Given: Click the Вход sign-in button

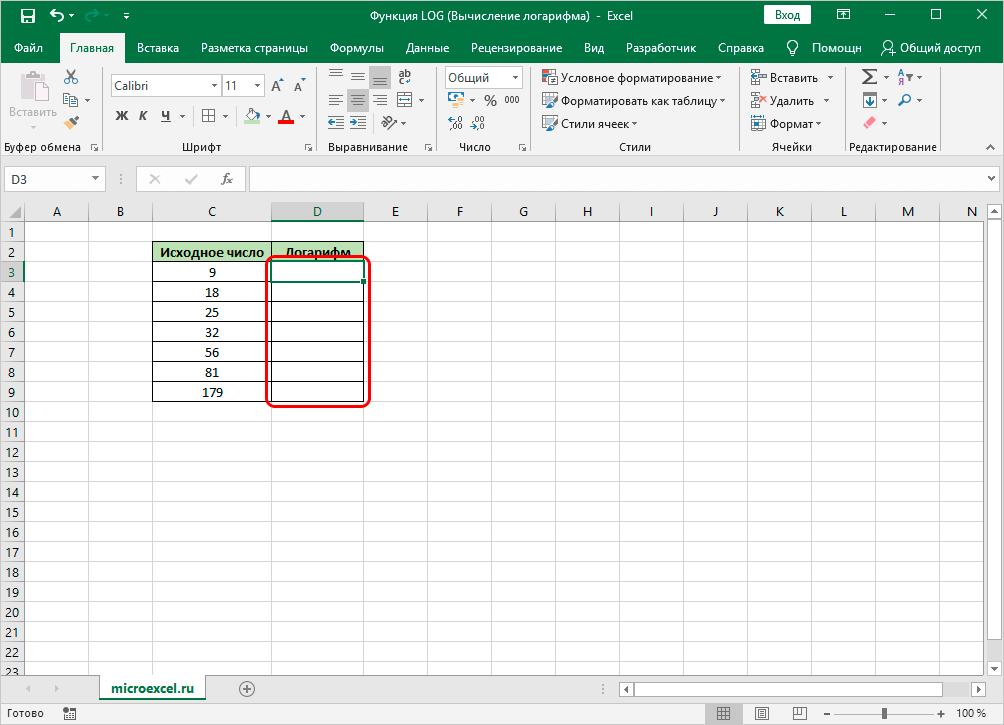Looking at the screenshot, I should coord(787,15).
